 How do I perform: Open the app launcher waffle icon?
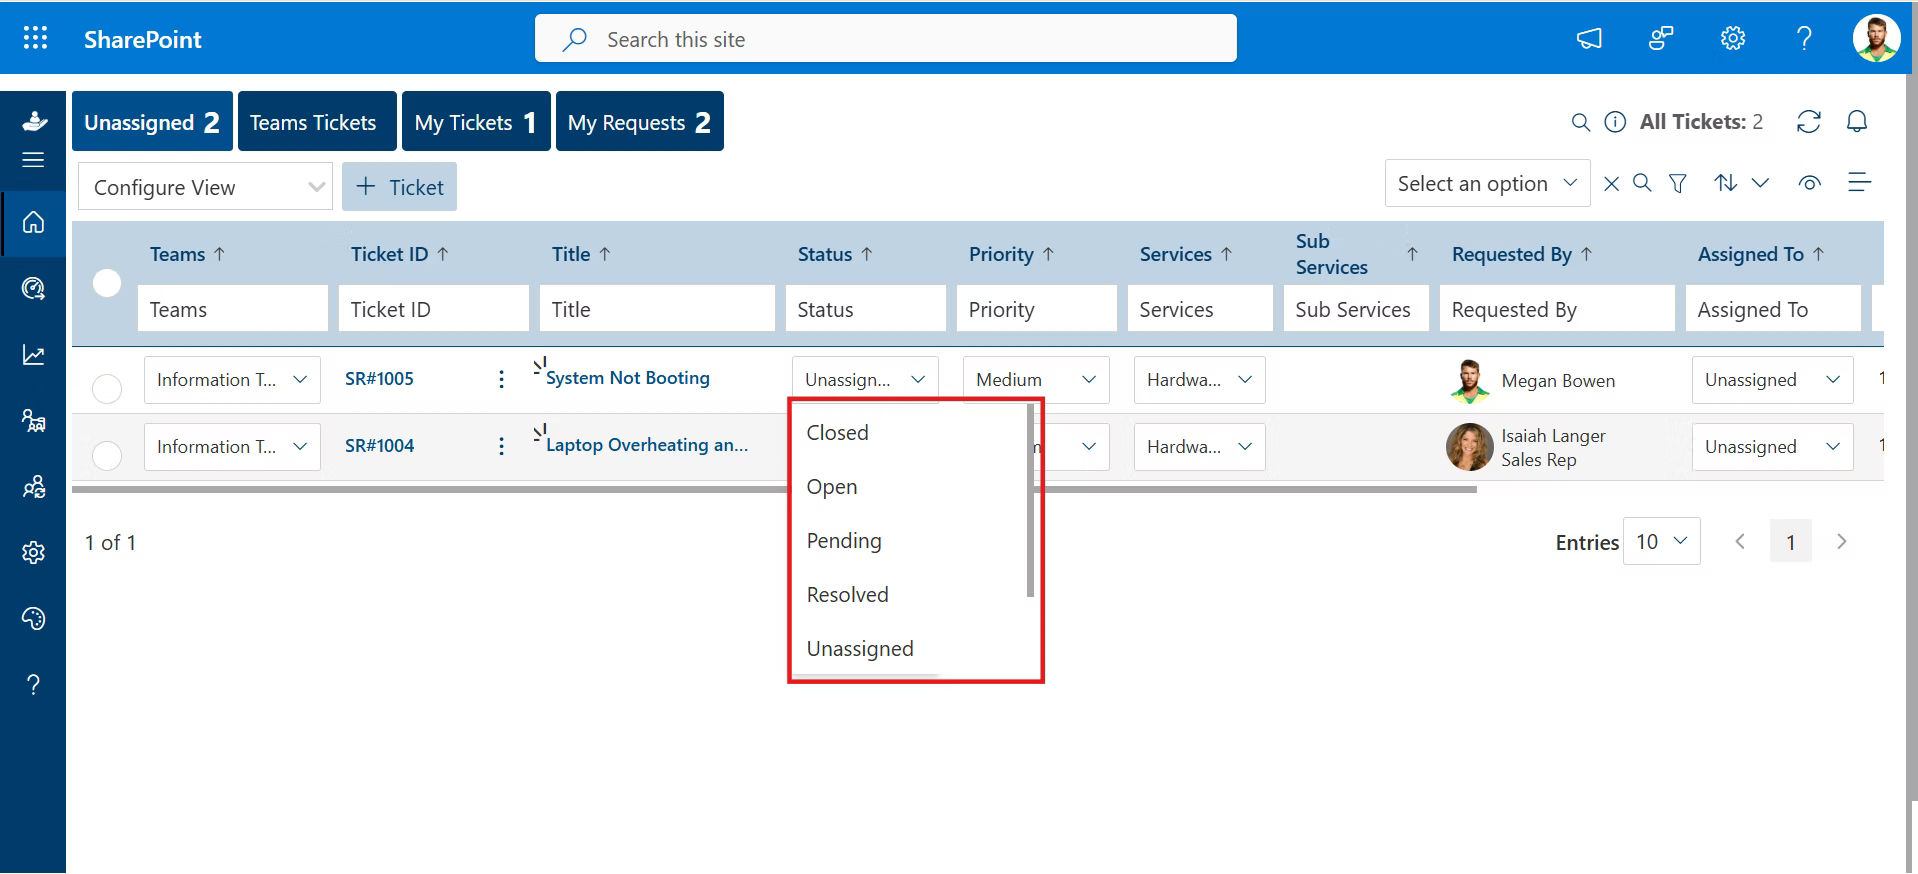pos(35,38)
